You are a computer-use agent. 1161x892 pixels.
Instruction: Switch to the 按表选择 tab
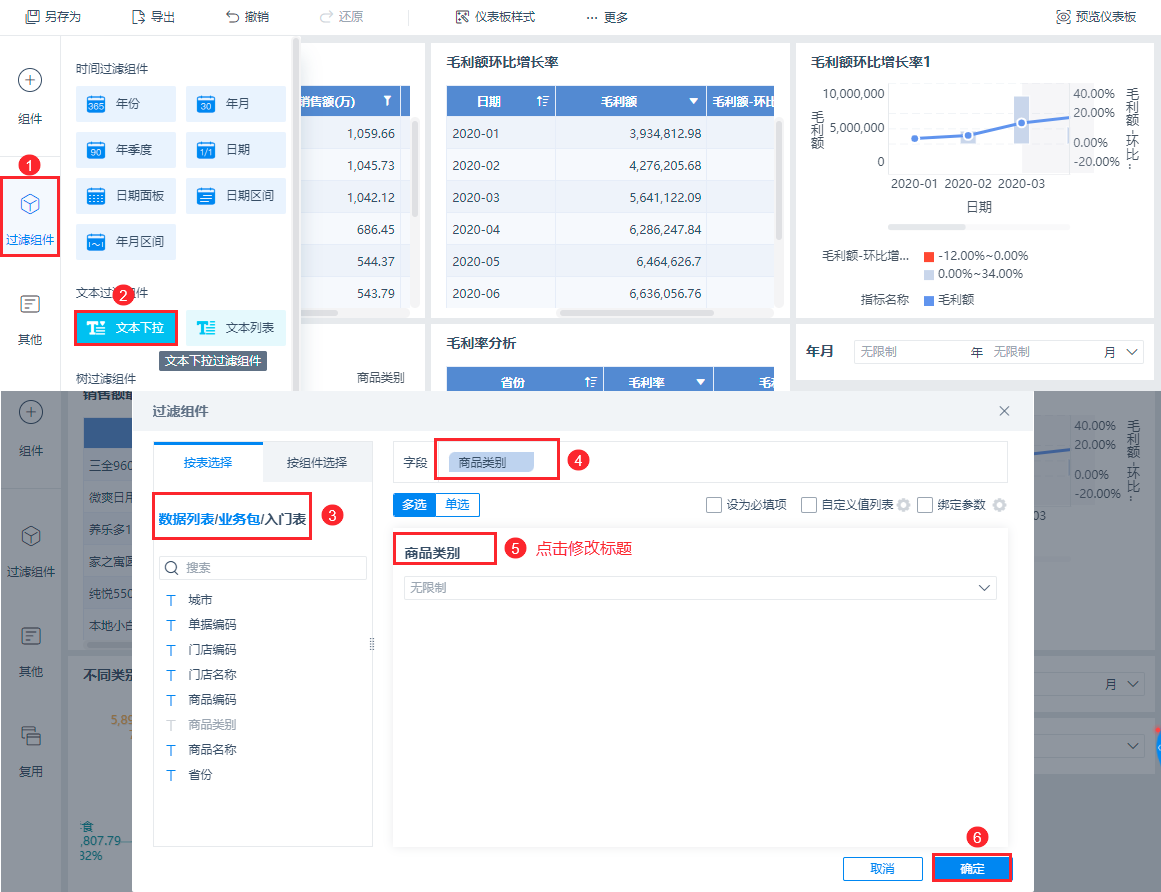click(x=208, y=463)
